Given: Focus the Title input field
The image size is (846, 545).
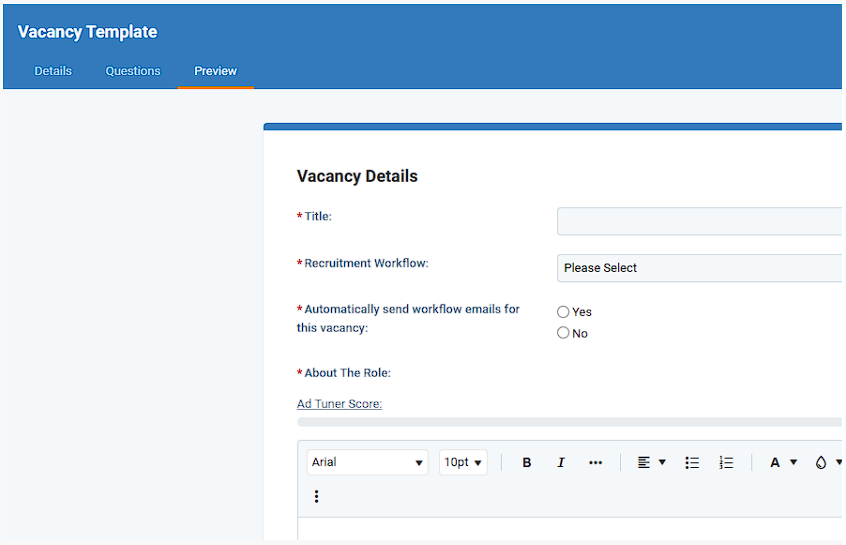Looking at the screenshot, I should point(699,221).
